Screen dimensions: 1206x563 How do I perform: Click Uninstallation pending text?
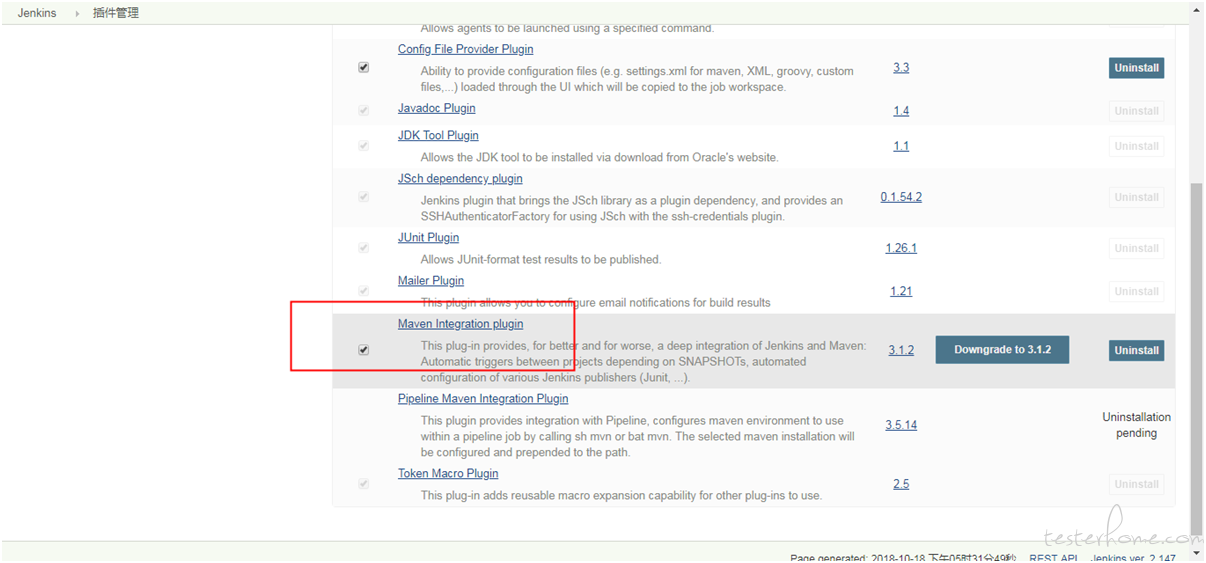[1136, 425]
